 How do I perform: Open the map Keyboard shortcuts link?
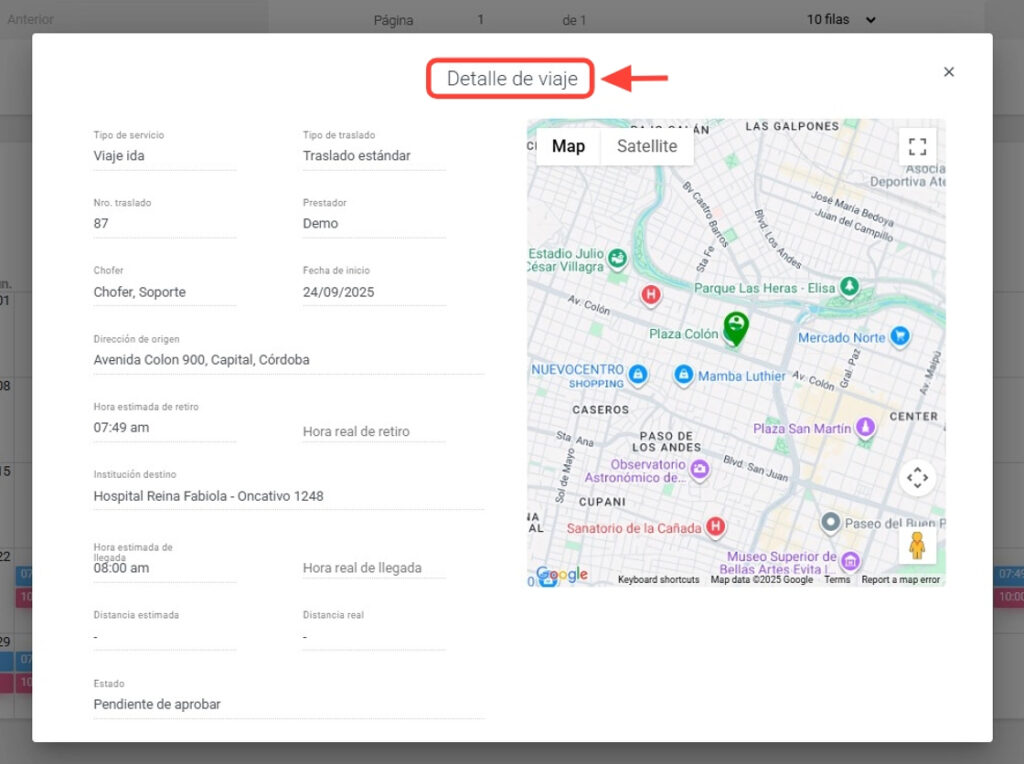658,580
